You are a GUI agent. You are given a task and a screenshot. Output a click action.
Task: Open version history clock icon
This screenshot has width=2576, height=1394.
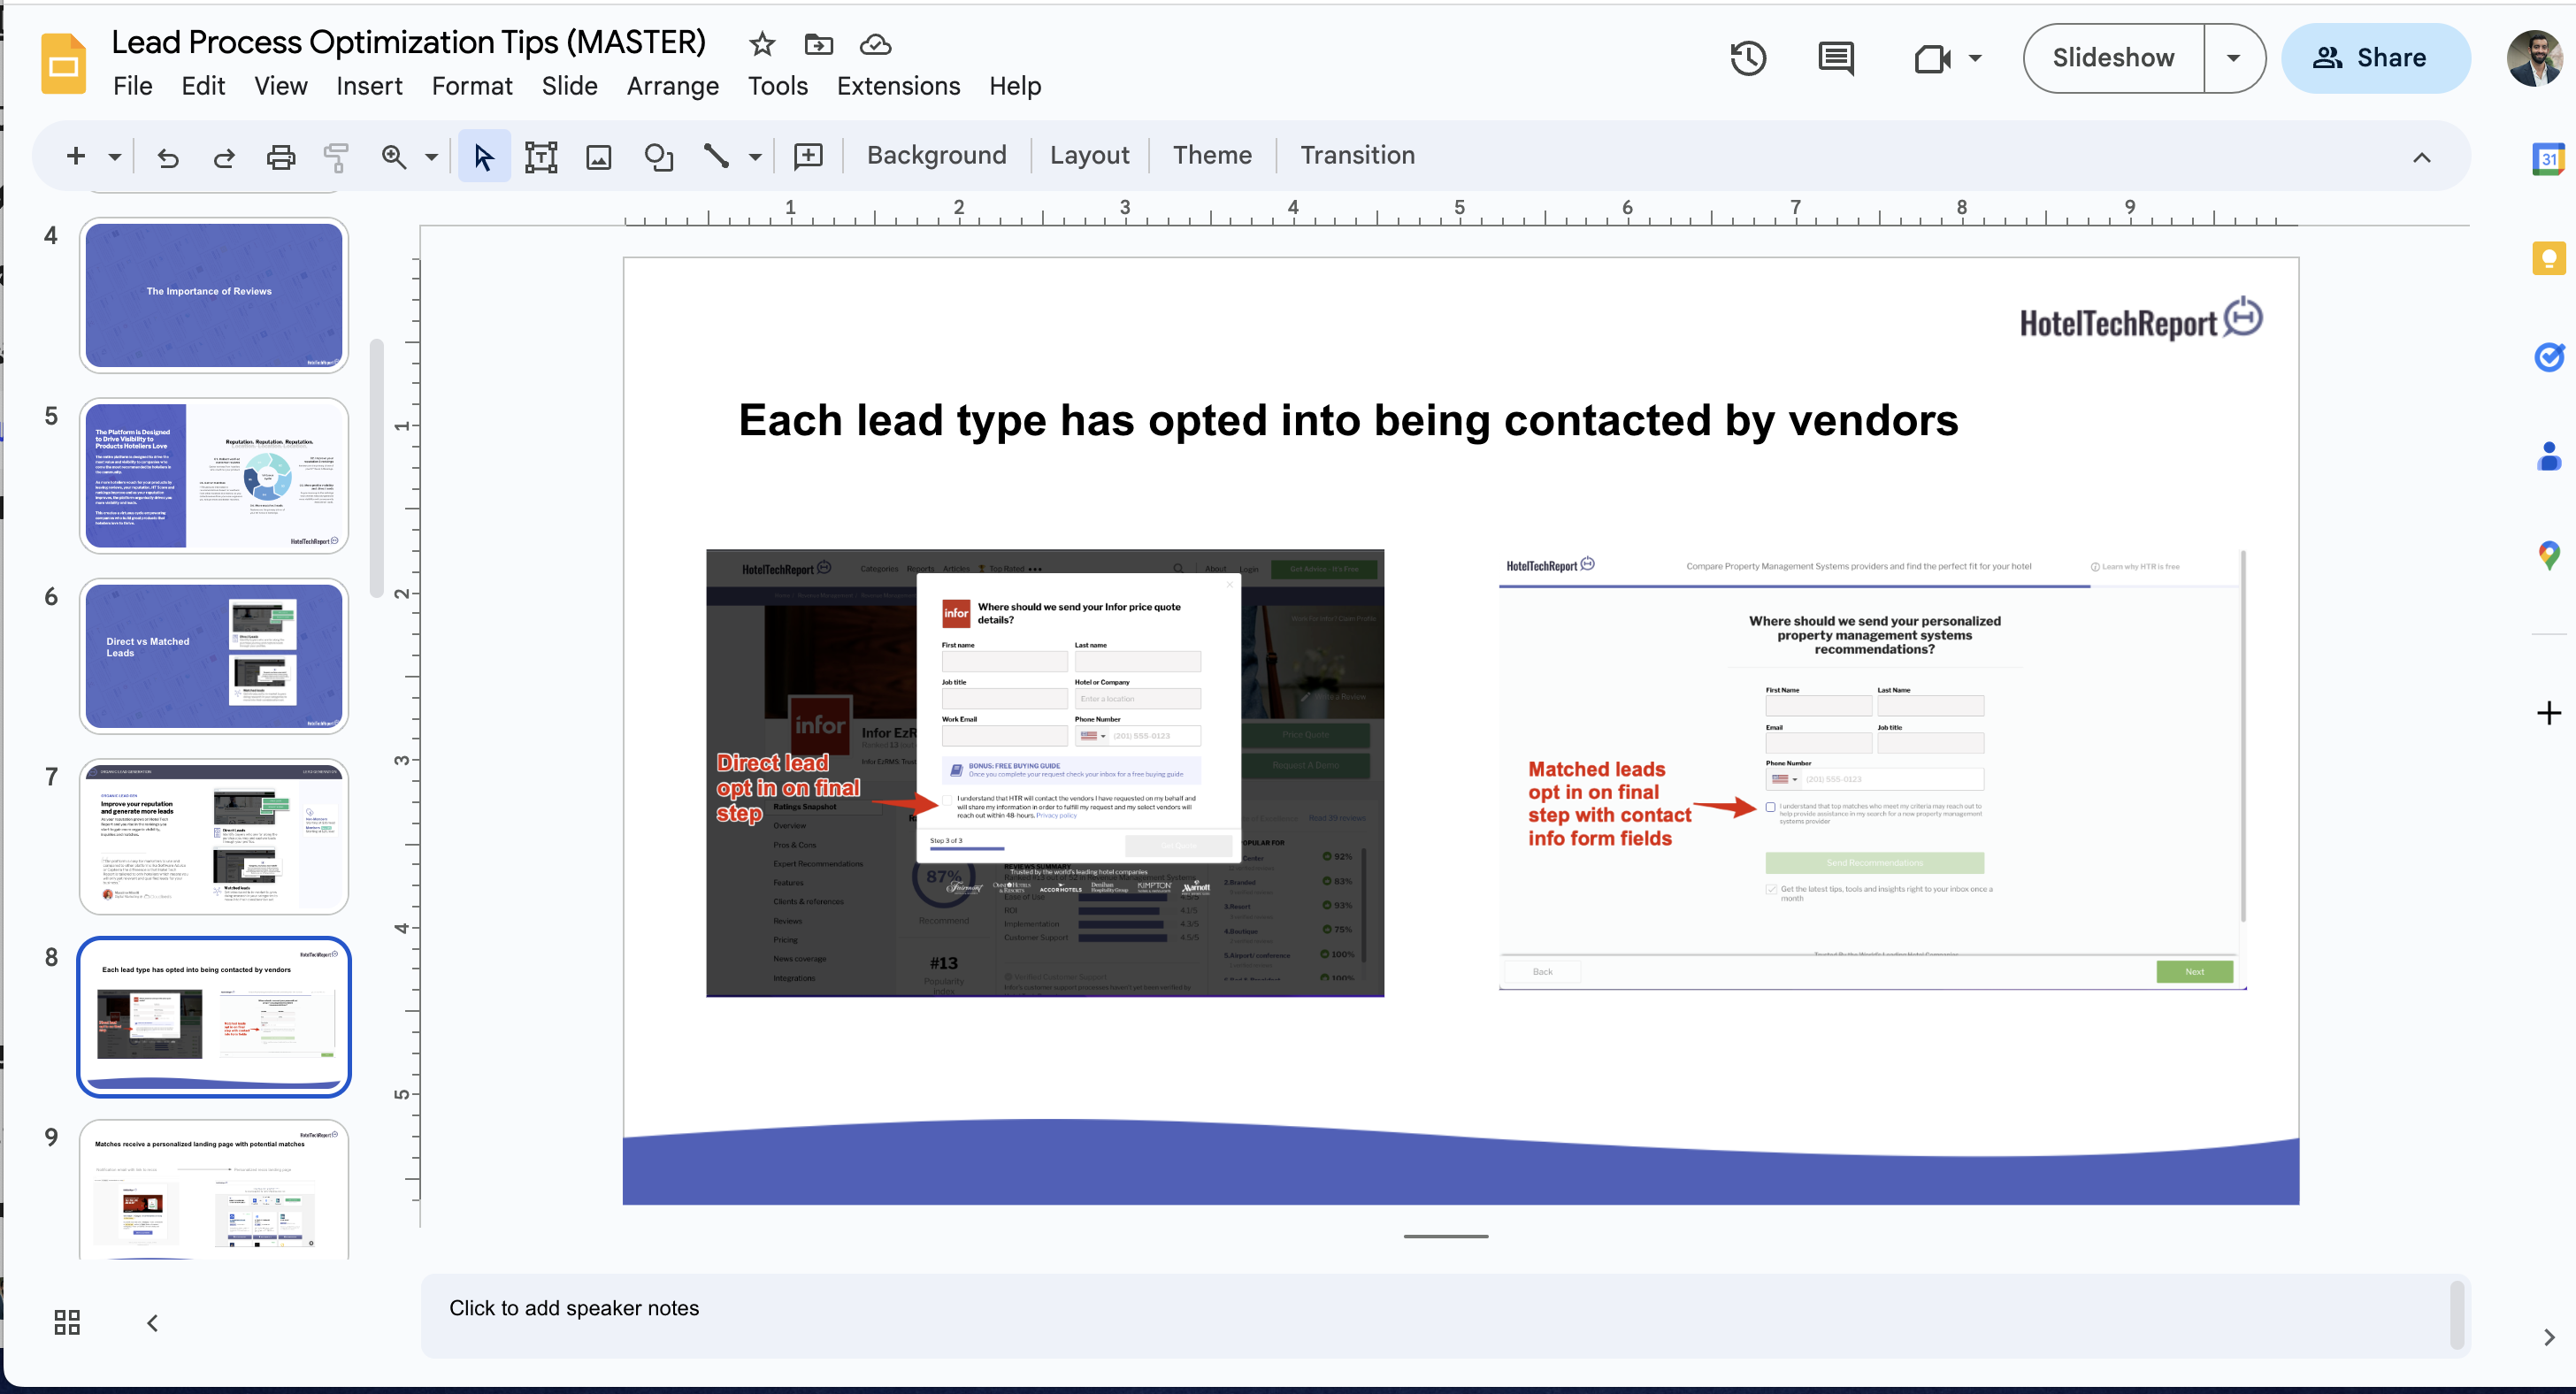1748,58
